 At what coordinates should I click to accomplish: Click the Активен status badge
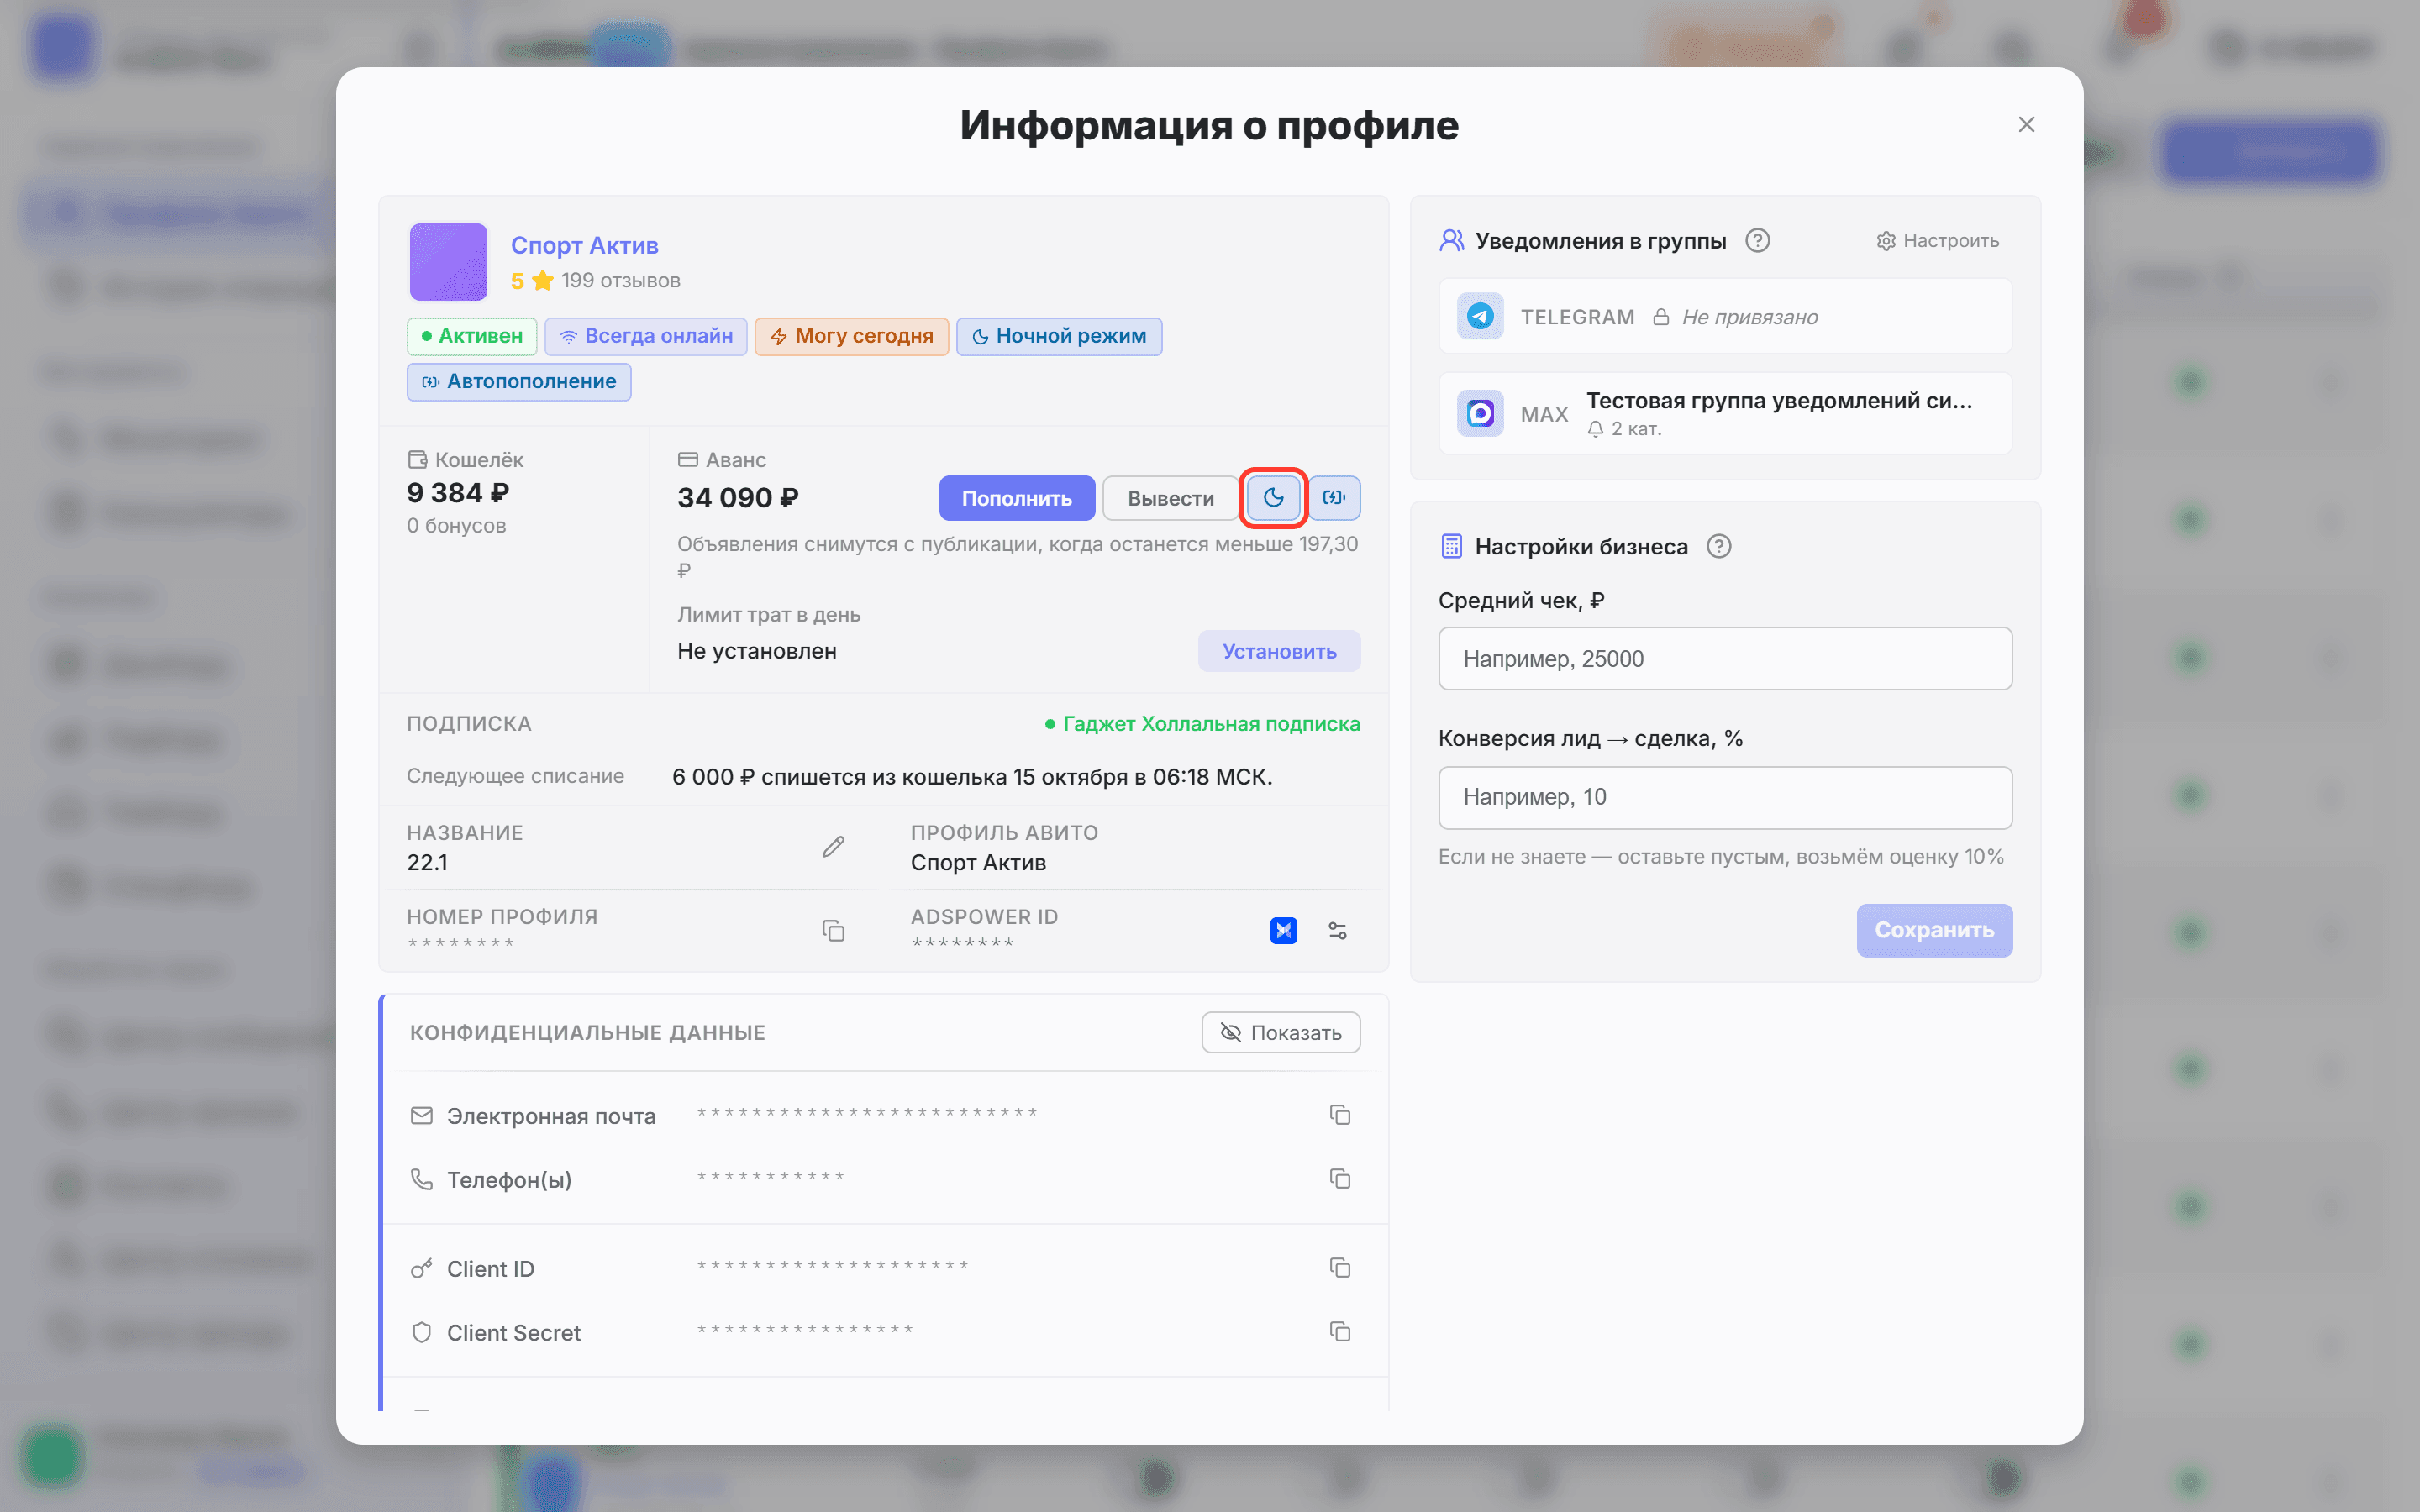click(471, 336)
